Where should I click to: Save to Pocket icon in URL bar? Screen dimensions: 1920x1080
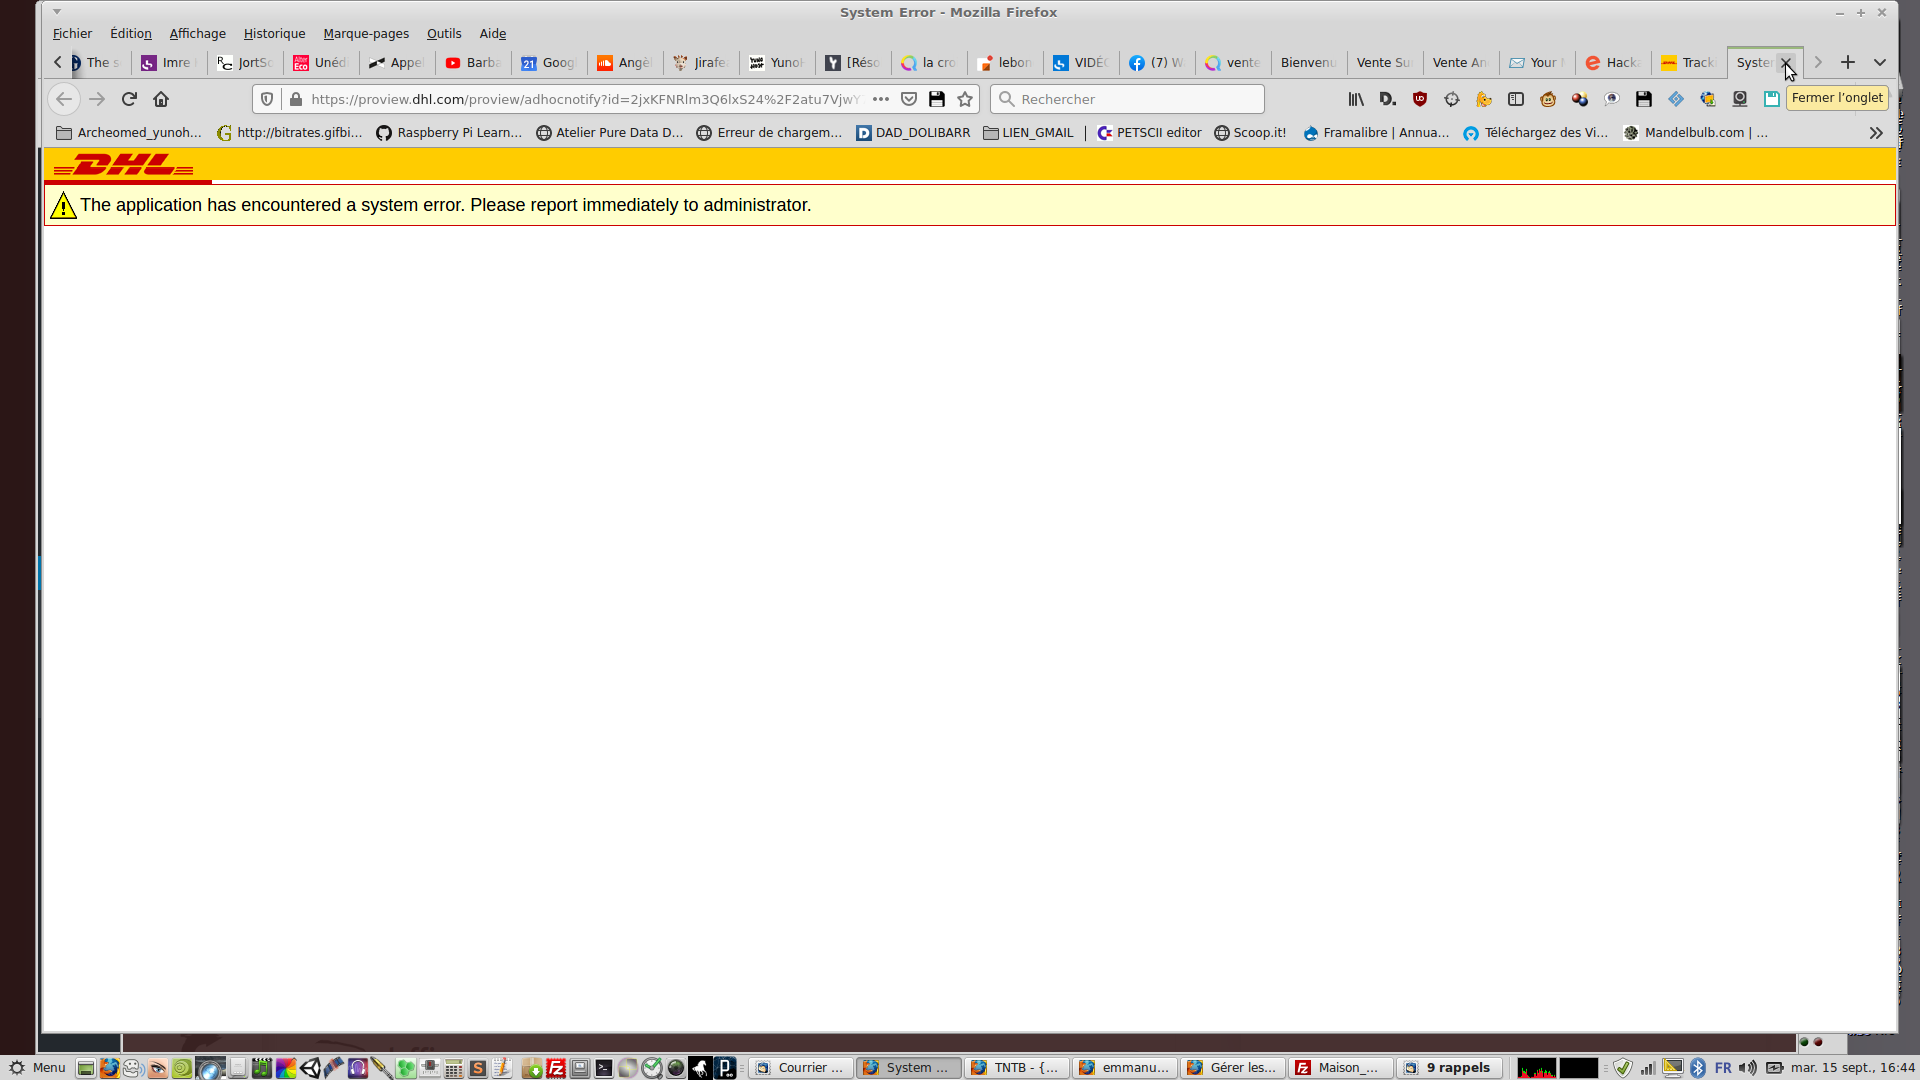[909, 99]
